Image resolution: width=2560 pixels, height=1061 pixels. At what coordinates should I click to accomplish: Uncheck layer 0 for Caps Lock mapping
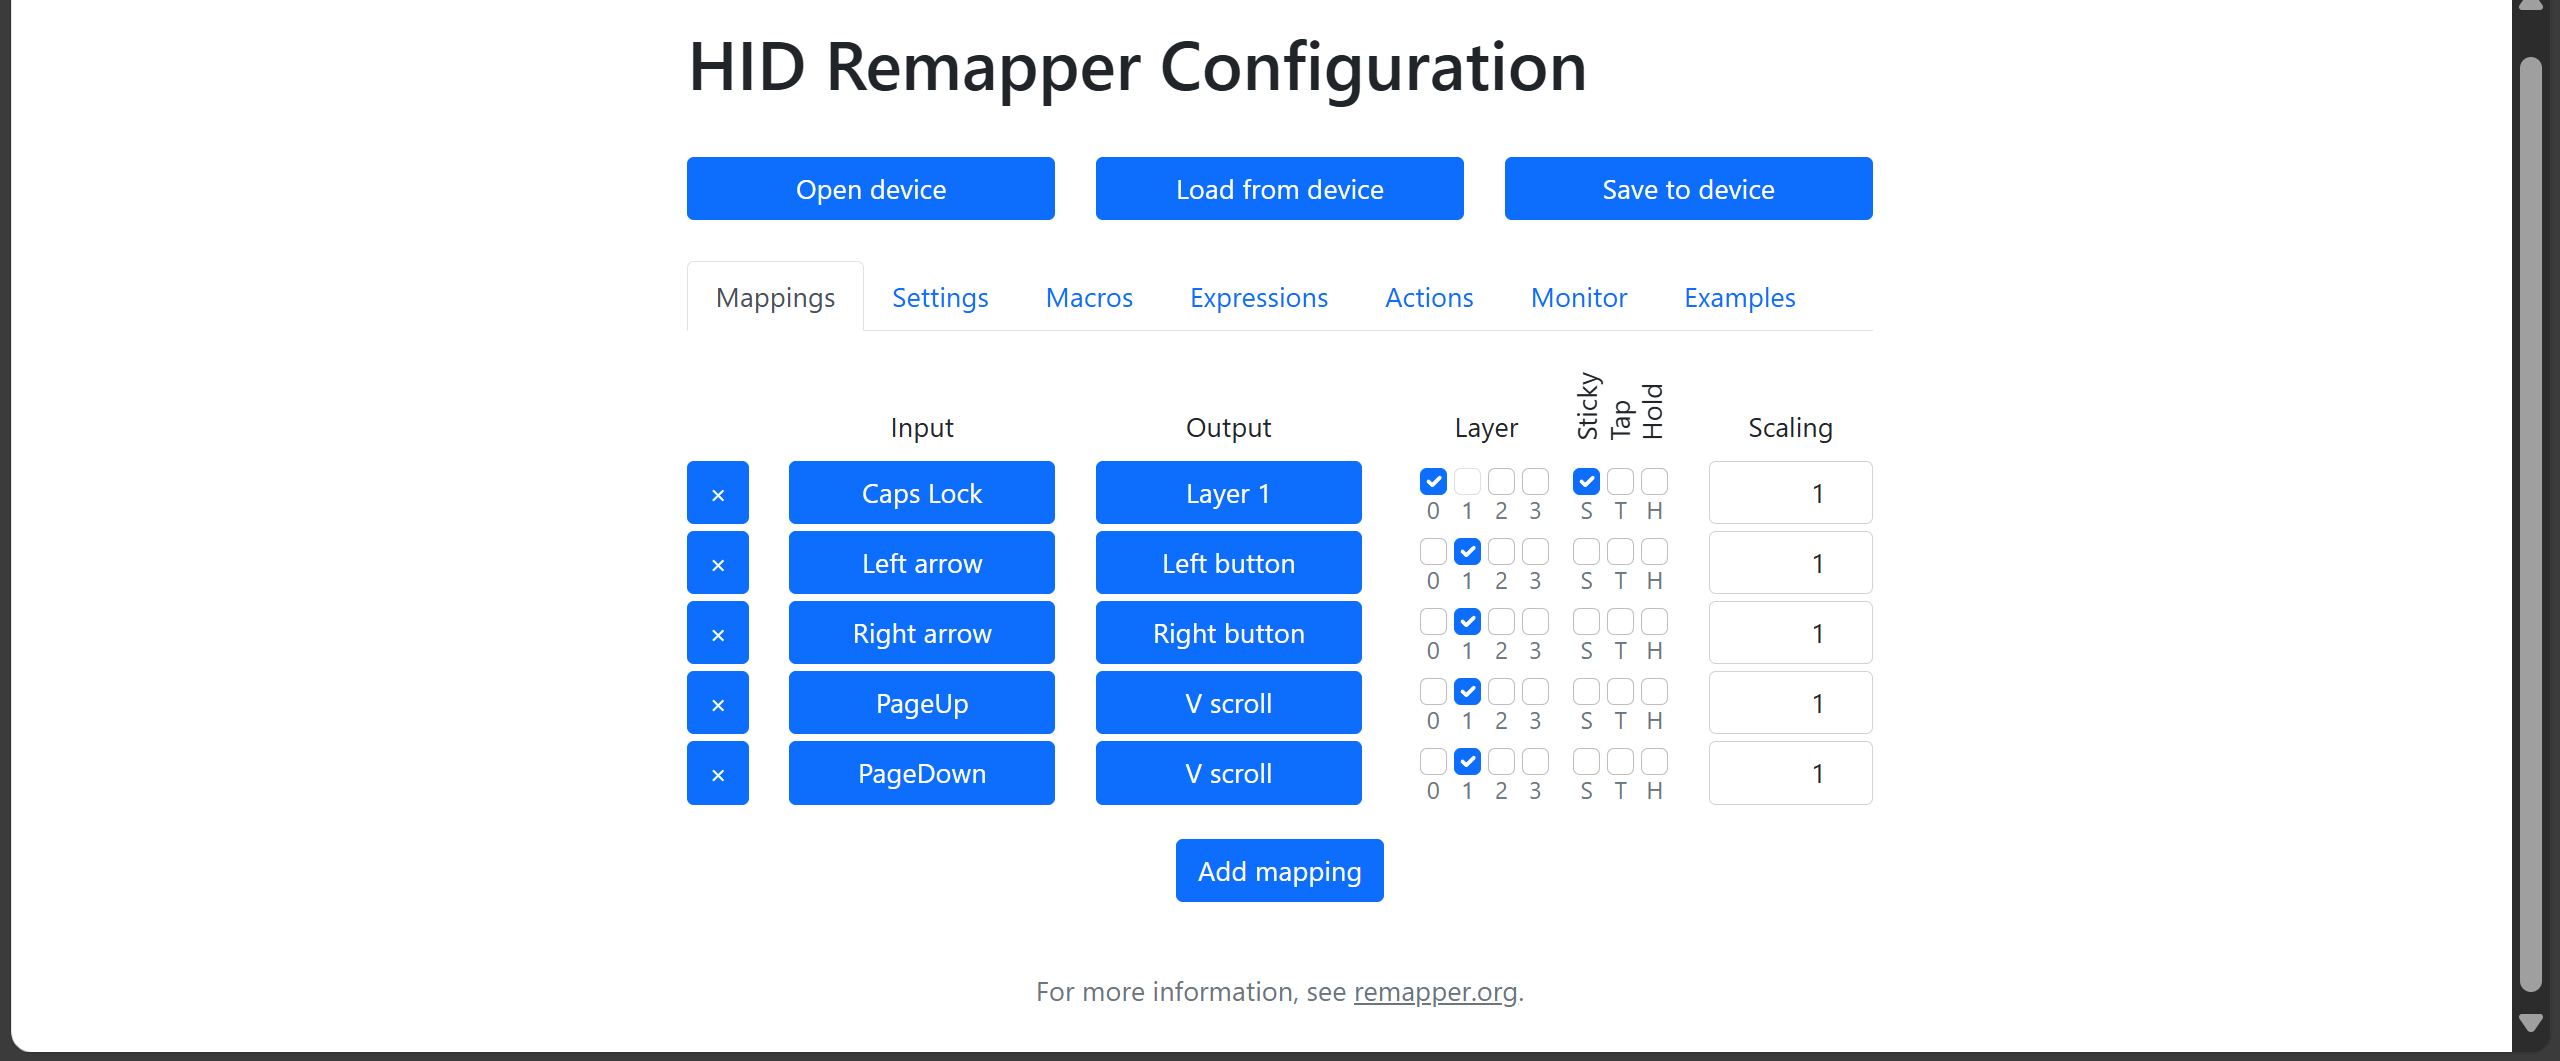[x=1433, y=482]
